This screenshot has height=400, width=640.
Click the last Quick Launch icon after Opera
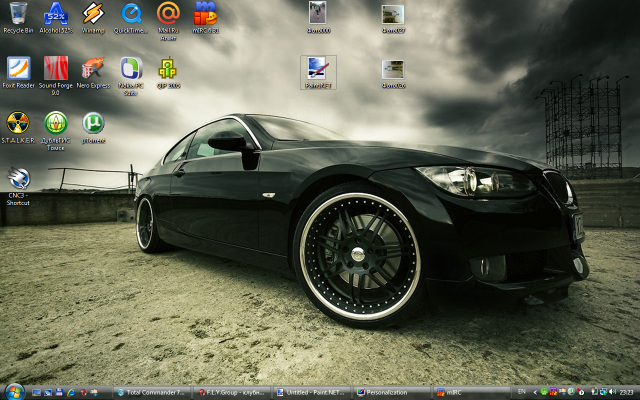pyautogui.click(x=94, y=392)
